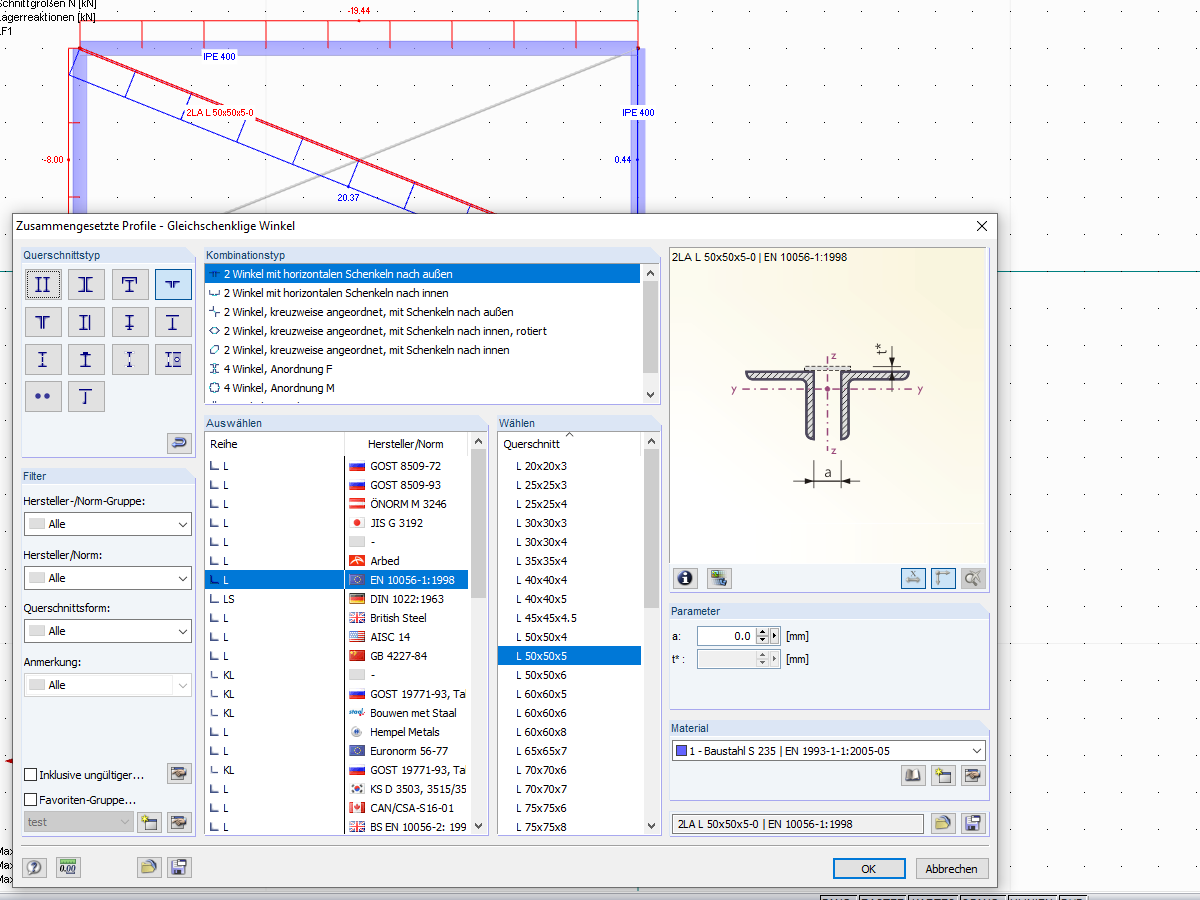Pick the I-section with top cap plate type
The width and height of the screenshot is (1200, 900).
pos(86,359)
